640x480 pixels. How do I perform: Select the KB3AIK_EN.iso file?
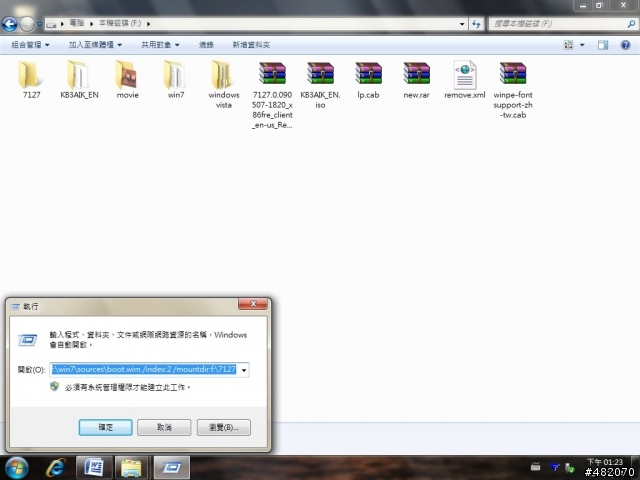tap(320, 85)
